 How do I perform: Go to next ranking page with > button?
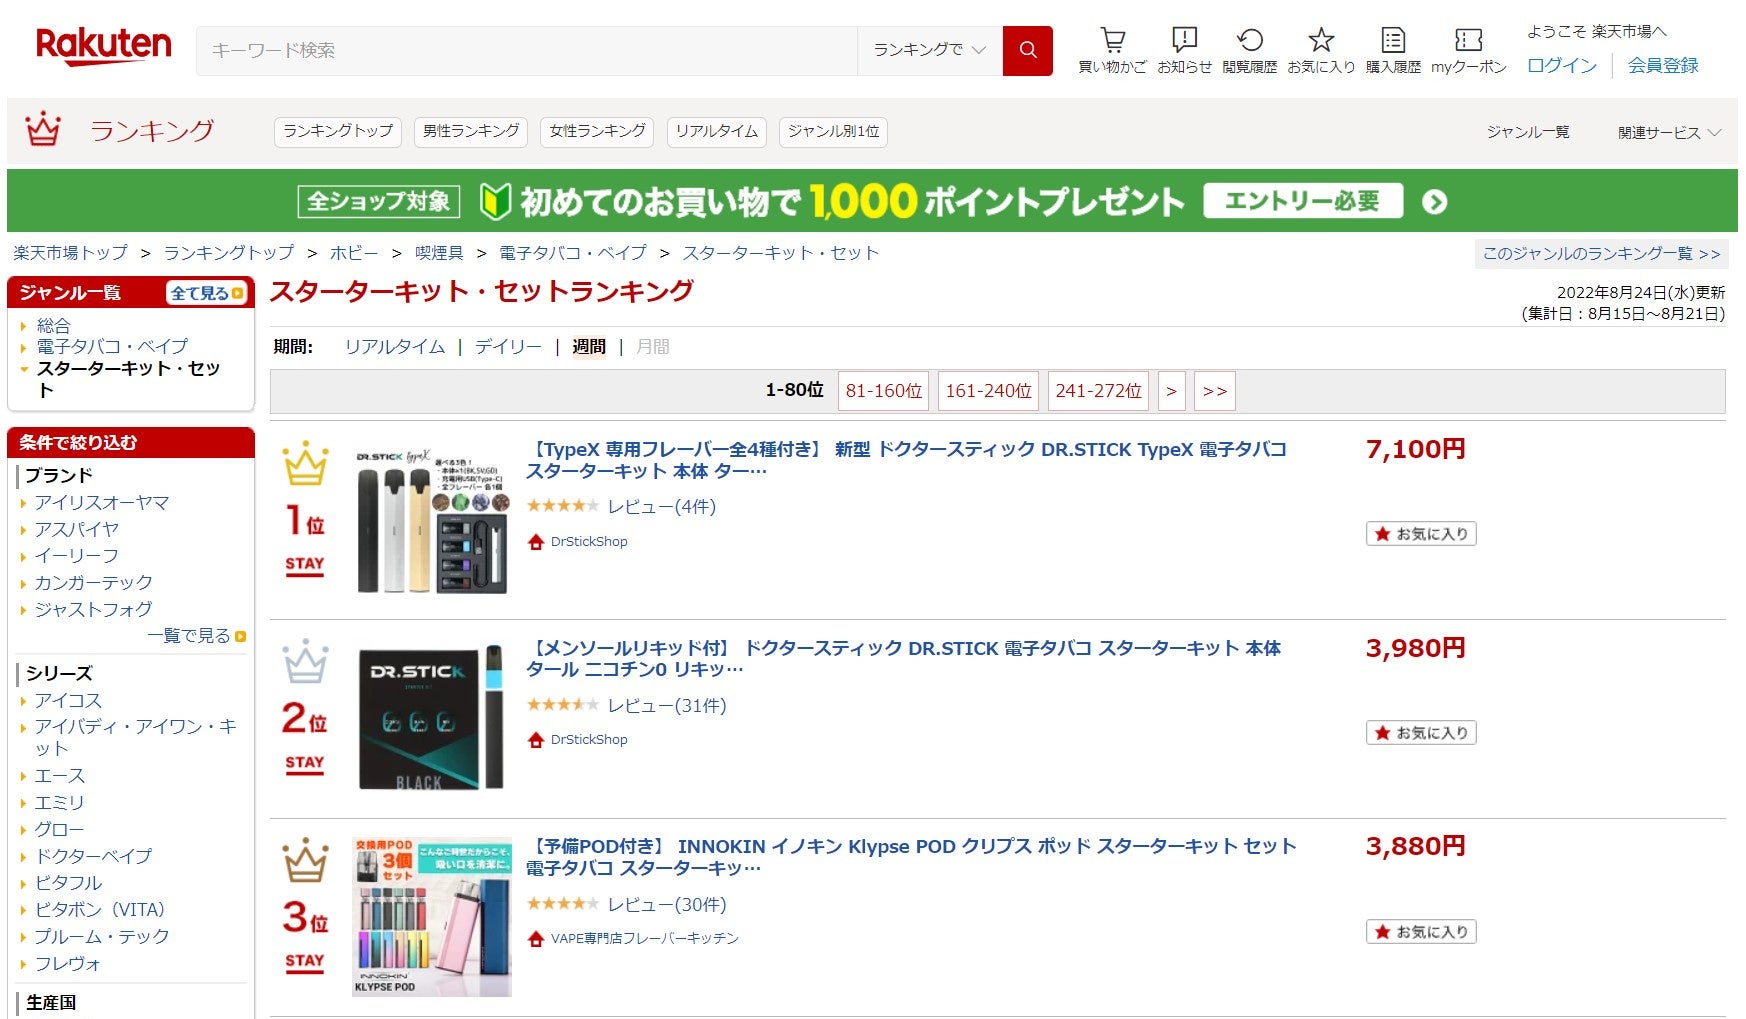tap(1172, 391)
